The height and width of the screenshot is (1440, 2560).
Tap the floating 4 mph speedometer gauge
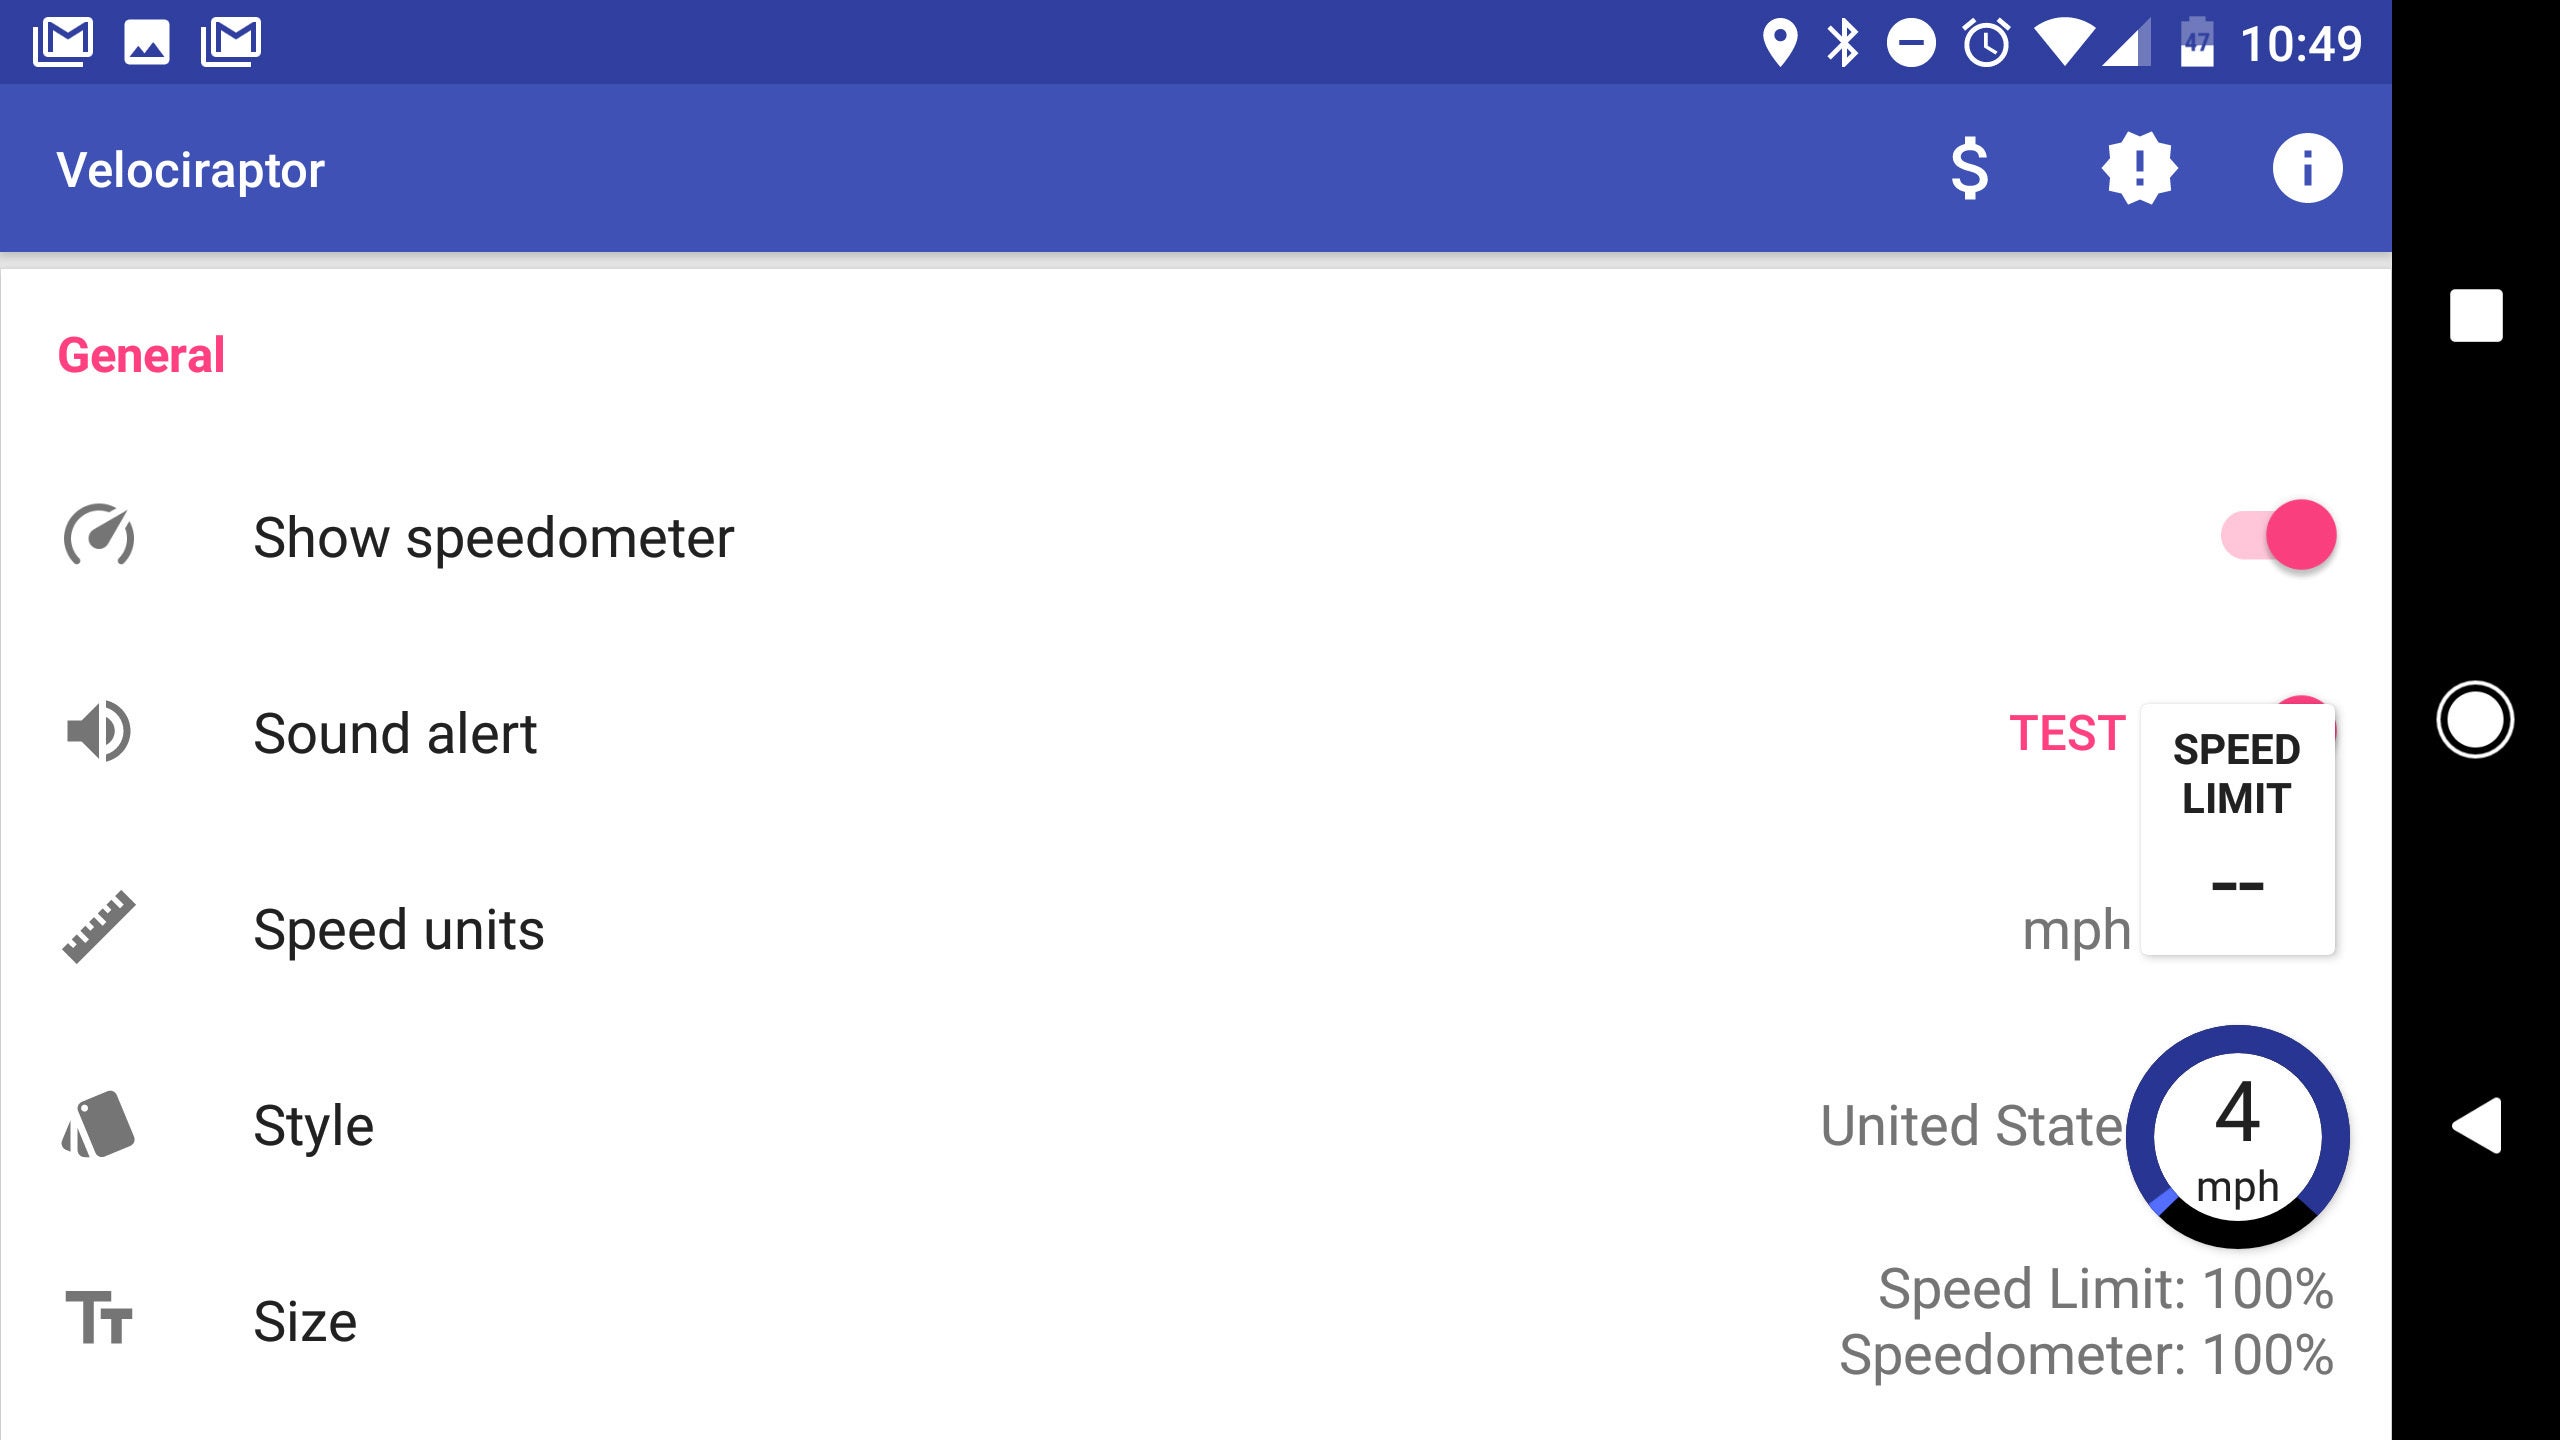pyautogui.click(x=2237, y=1137)
